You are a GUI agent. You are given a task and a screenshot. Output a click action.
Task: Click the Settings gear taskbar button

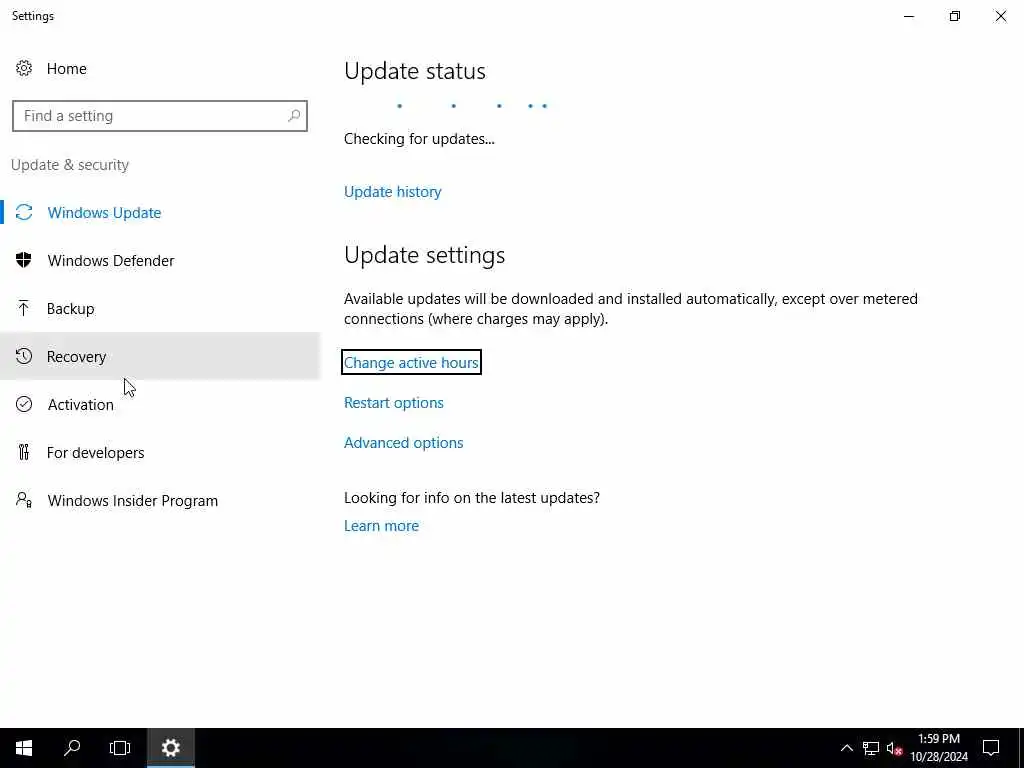170,748
